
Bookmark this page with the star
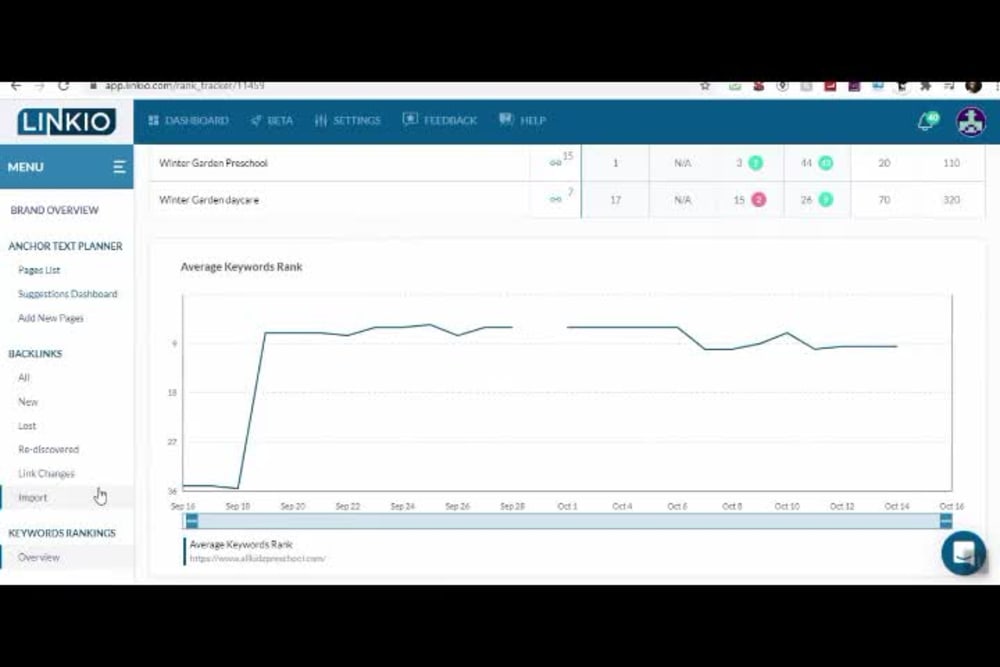705,86
